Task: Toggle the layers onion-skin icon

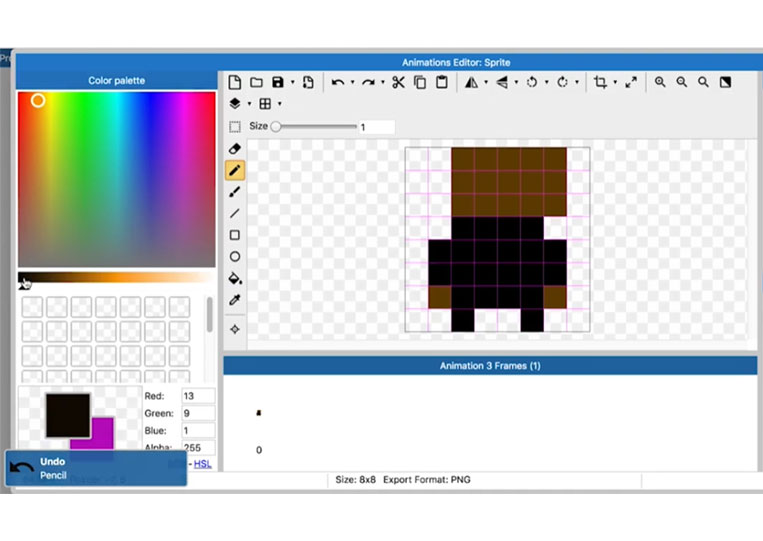Action: click(x=235, y=104)
